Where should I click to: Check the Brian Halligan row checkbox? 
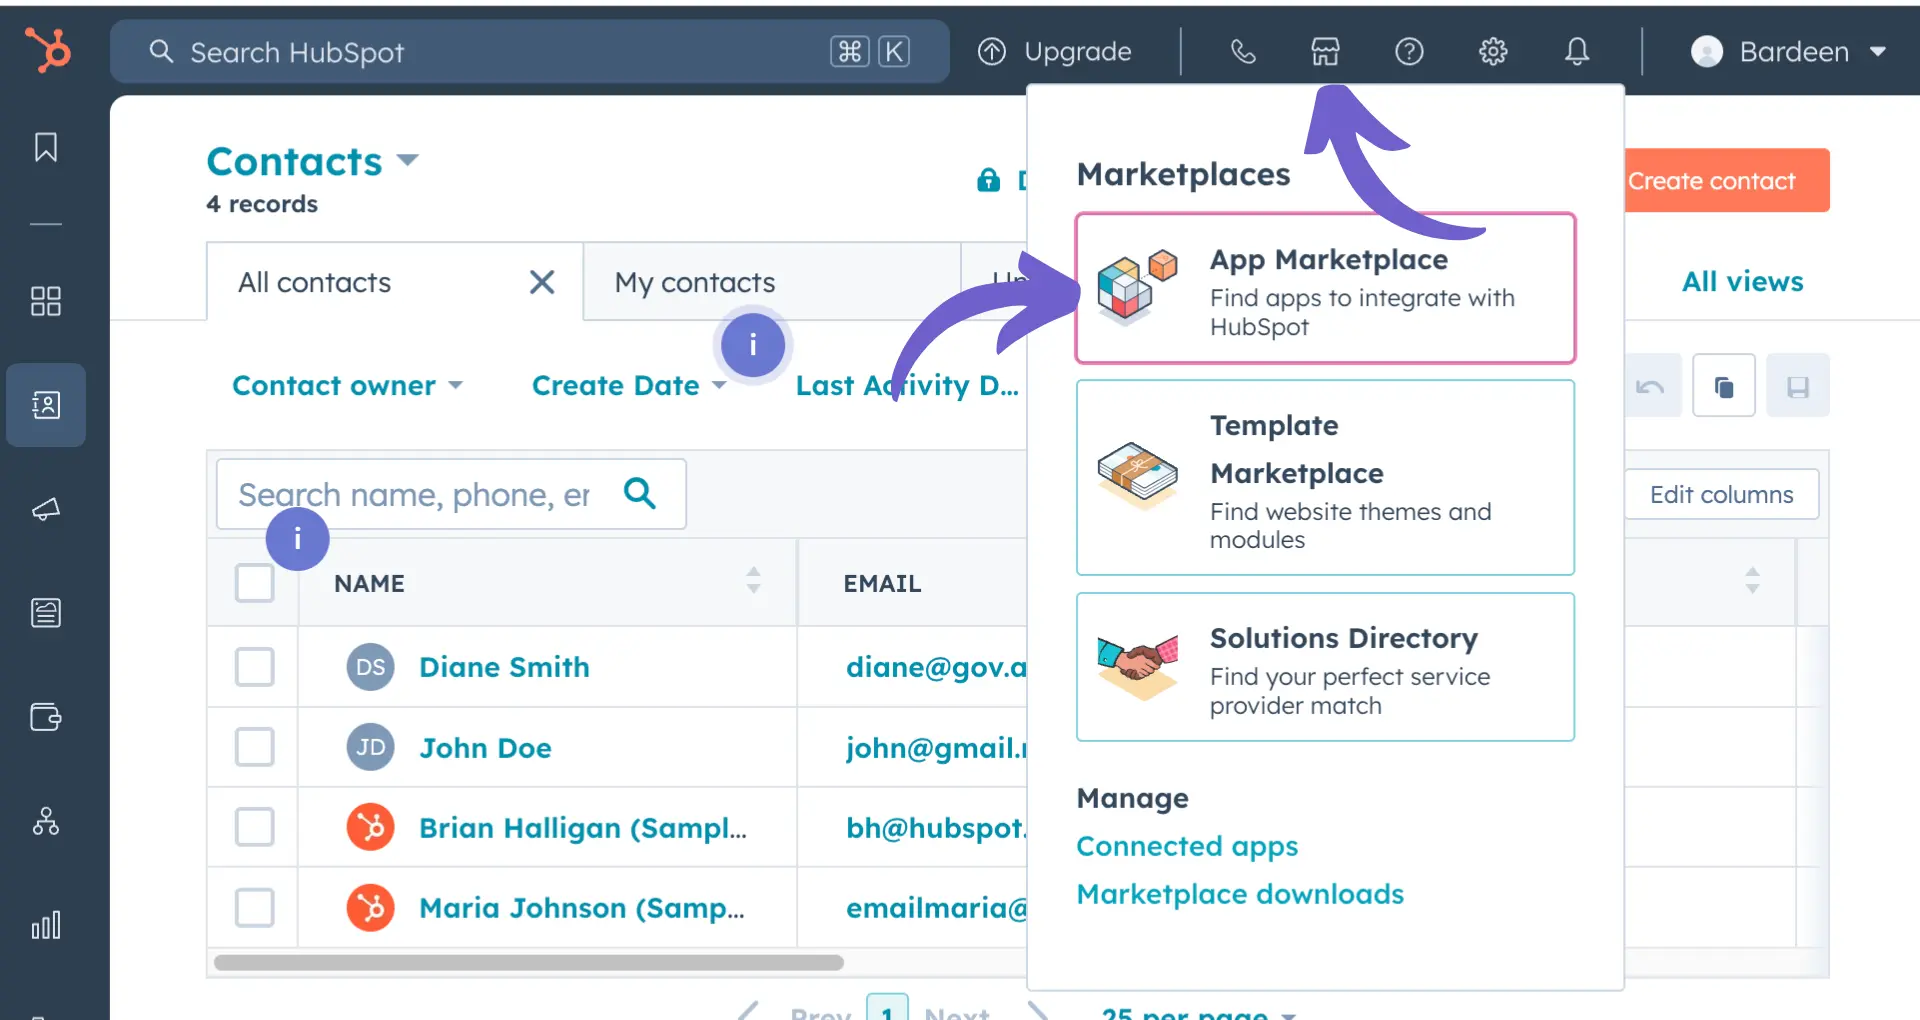pyautogui.click(x=254, y=827)
